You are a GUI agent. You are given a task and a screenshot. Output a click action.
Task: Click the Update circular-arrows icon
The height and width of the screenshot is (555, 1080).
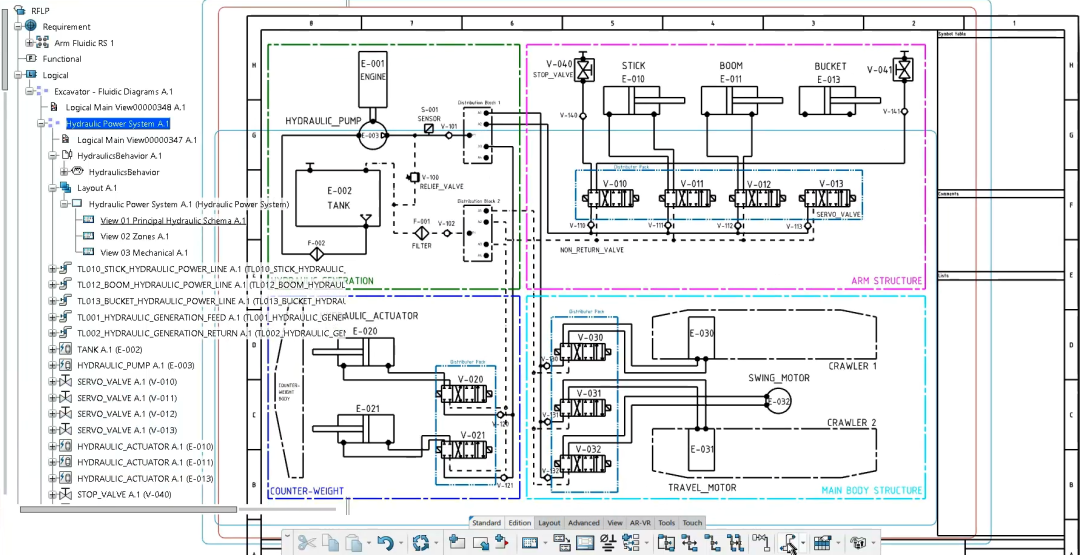tap(420, 543)
